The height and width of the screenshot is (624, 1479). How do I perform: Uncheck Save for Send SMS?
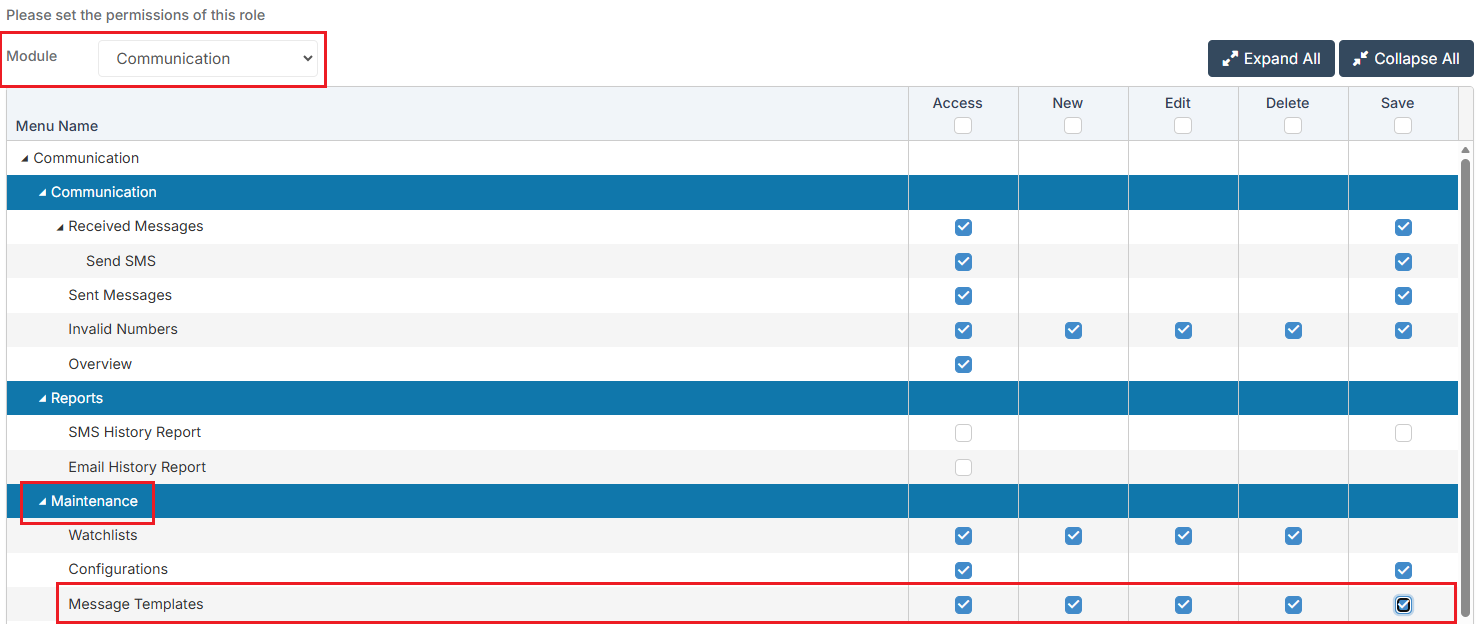(x=1403, y=262)
